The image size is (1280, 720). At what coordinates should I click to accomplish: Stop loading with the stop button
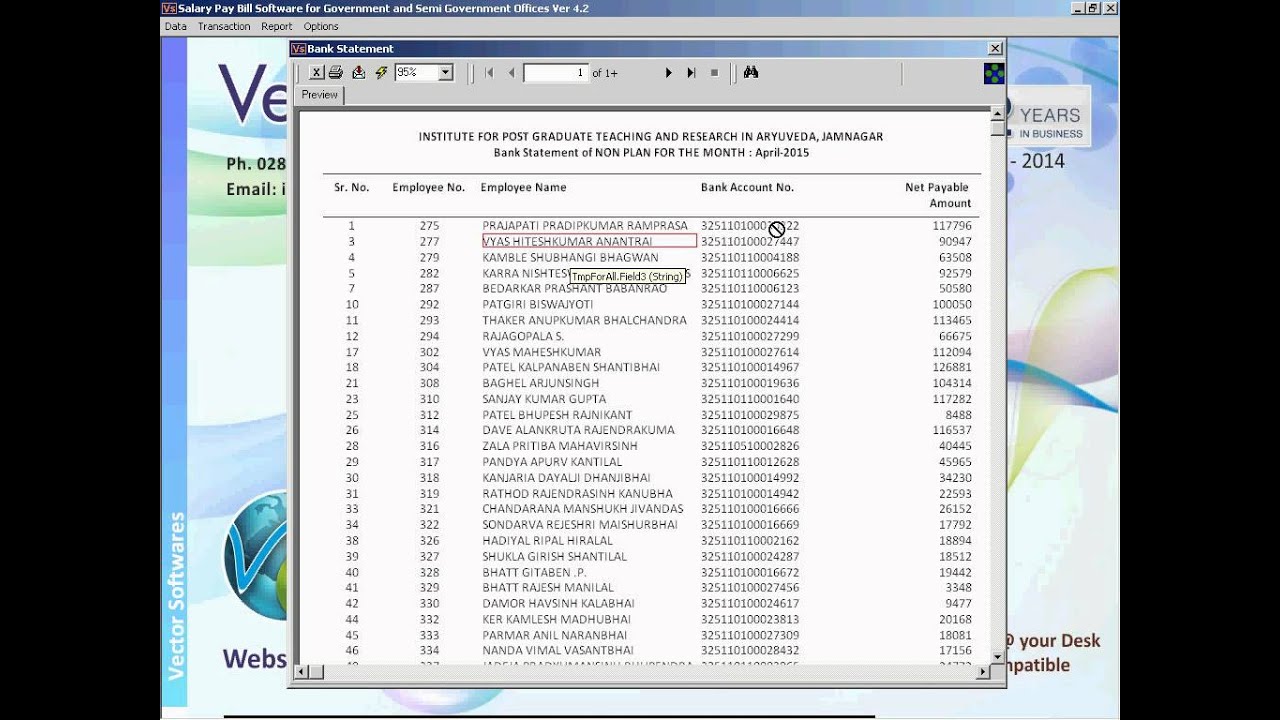[x=714, y=72]
